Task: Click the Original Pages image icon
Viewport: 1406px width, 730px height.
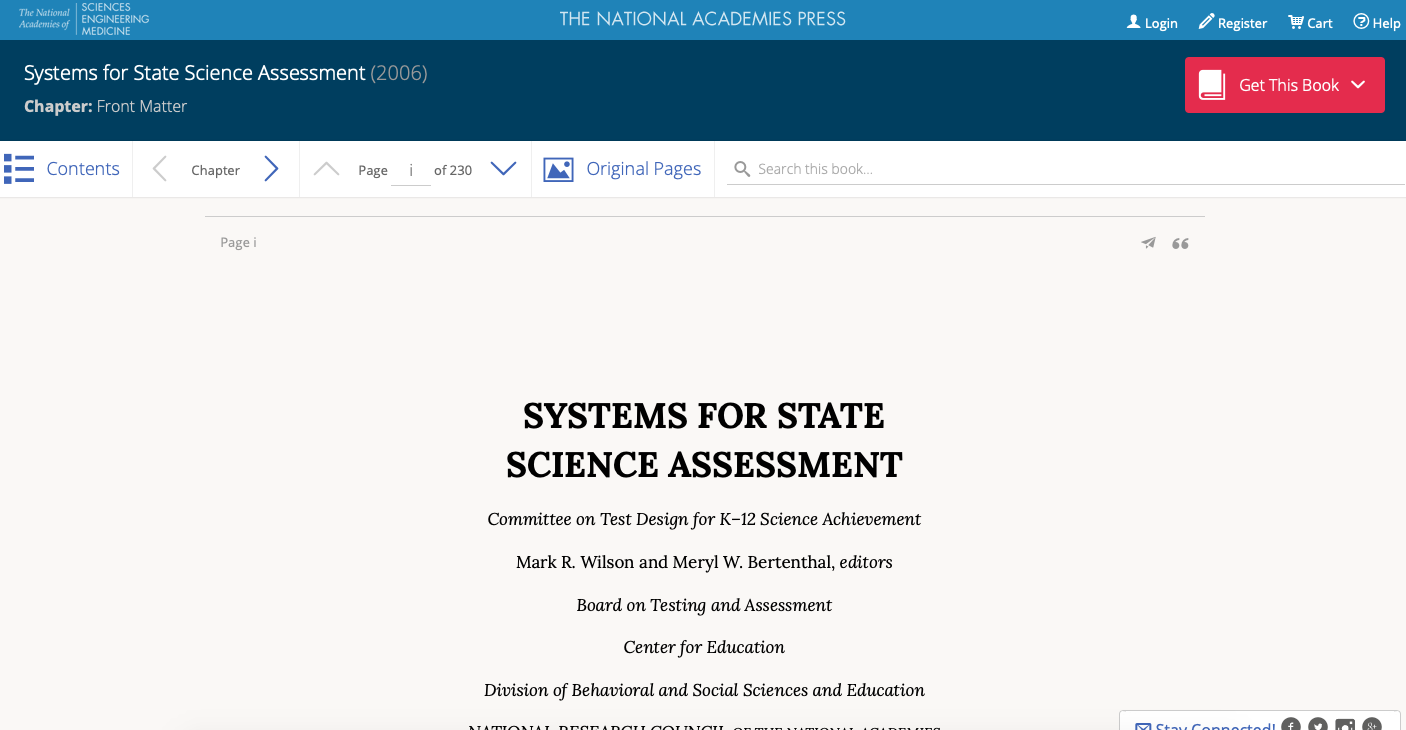Action: 558,169
